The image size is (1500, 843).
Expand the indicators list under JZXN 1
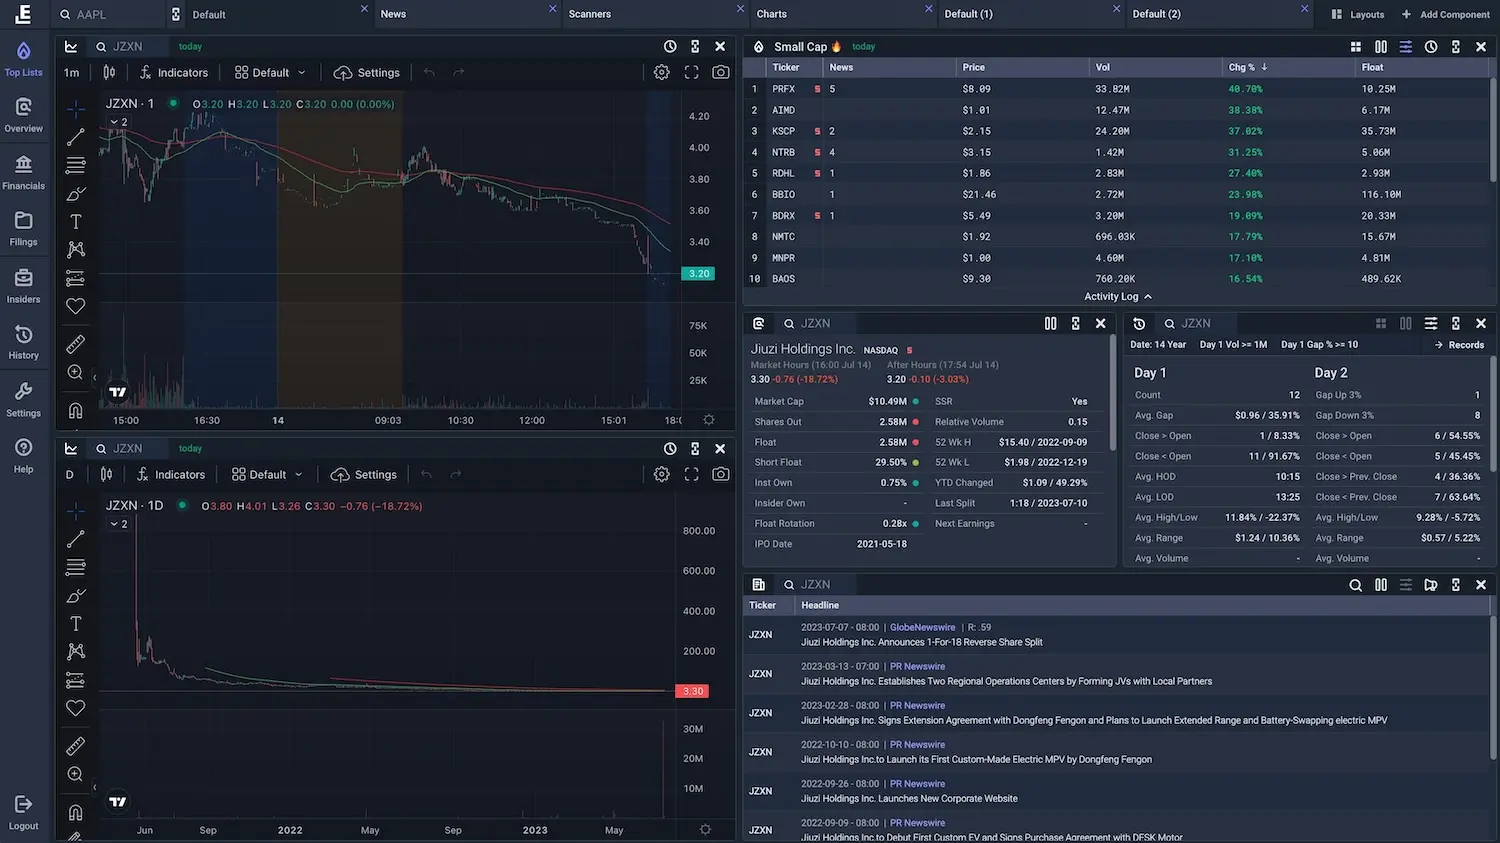coord(117,122)
